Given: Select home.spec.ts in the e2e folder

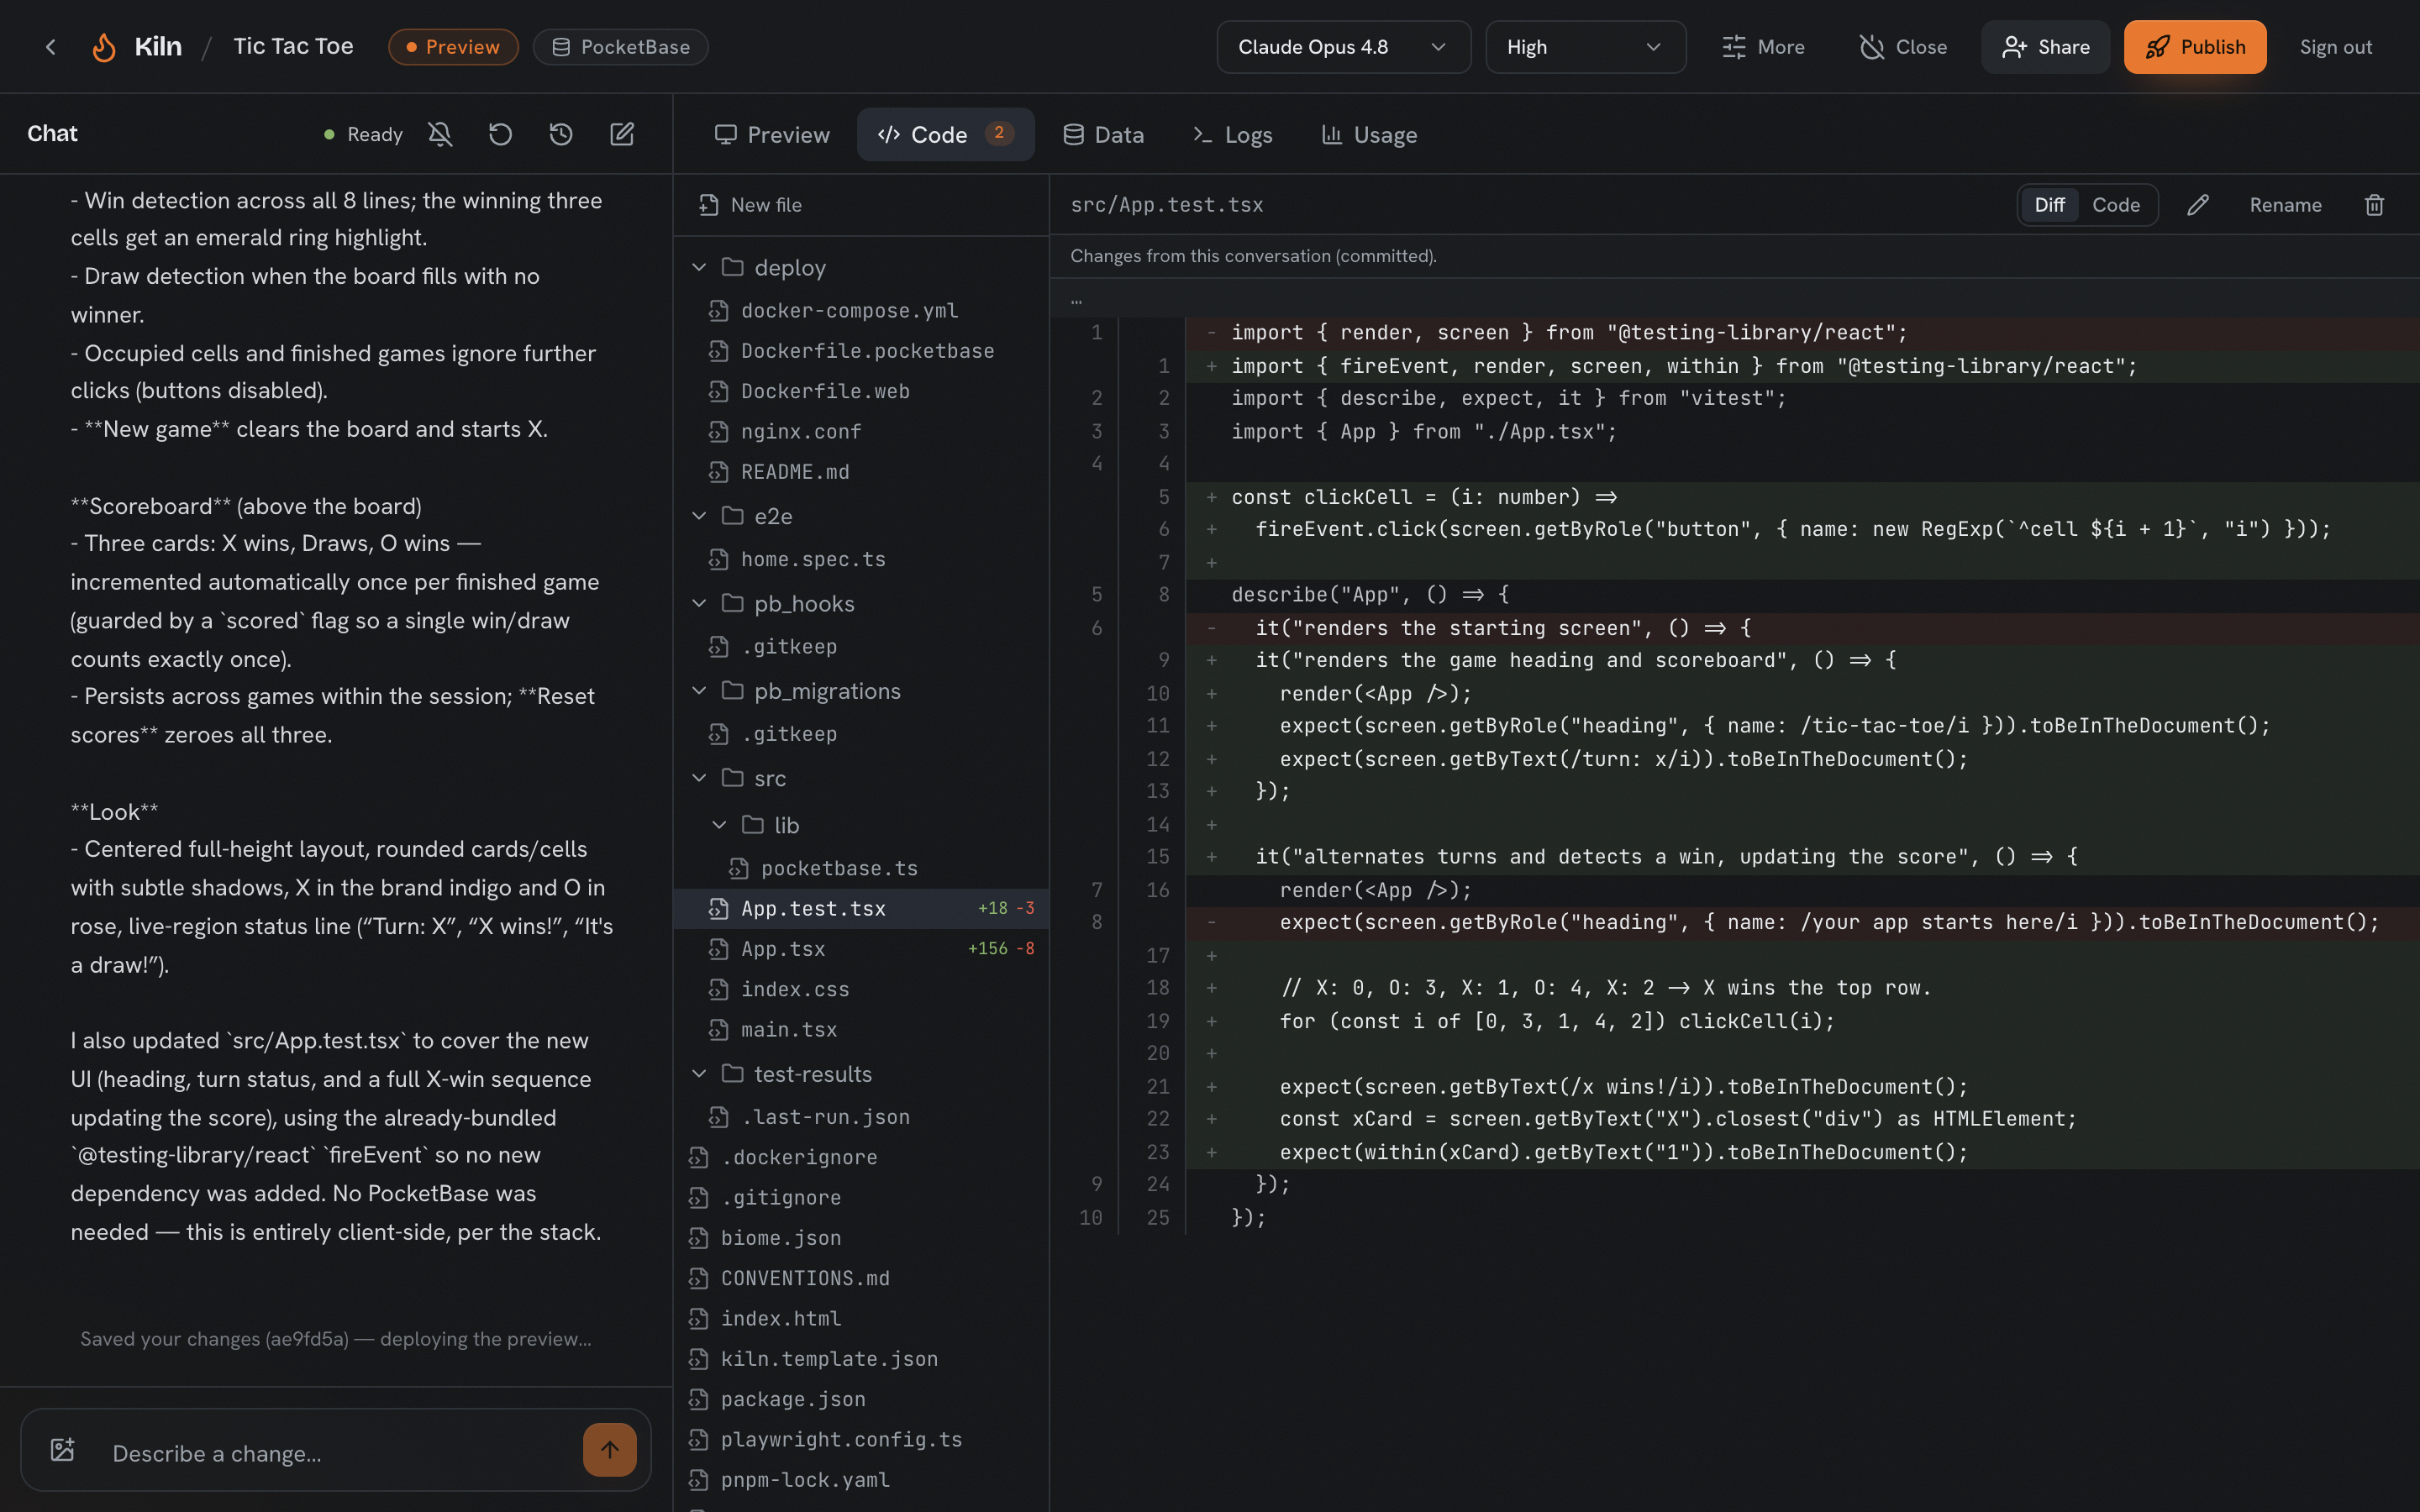Looking at the screenshot, I should coord(813,559).
